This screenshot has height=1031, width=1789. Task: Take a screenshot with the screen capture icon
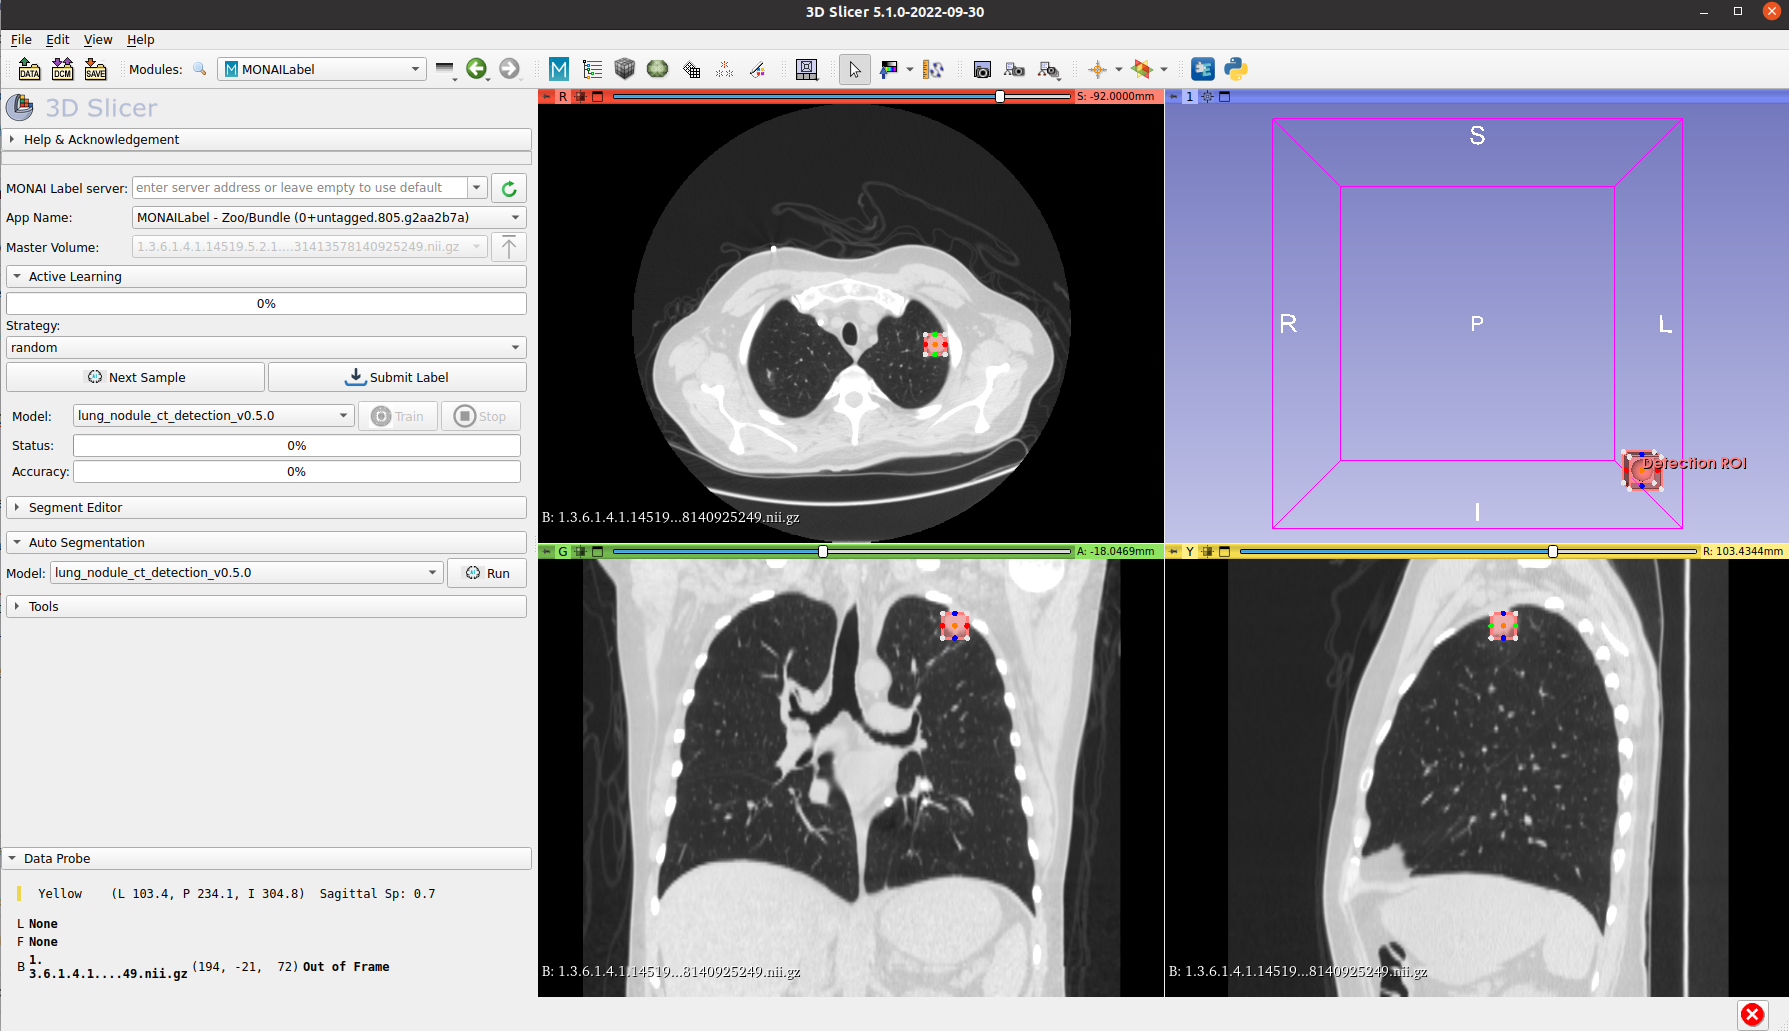coord(981,69)
